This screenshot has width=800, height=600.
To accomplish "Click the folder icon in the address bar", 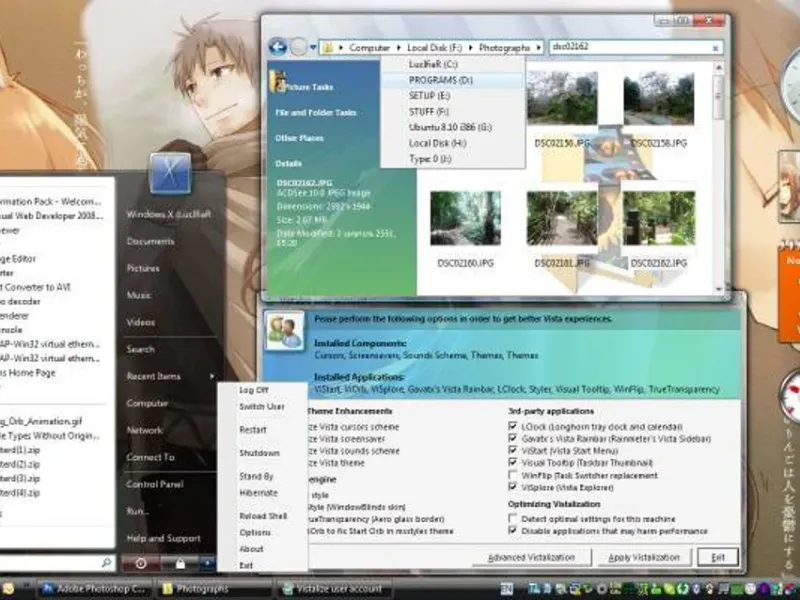I will click(328, 48).
